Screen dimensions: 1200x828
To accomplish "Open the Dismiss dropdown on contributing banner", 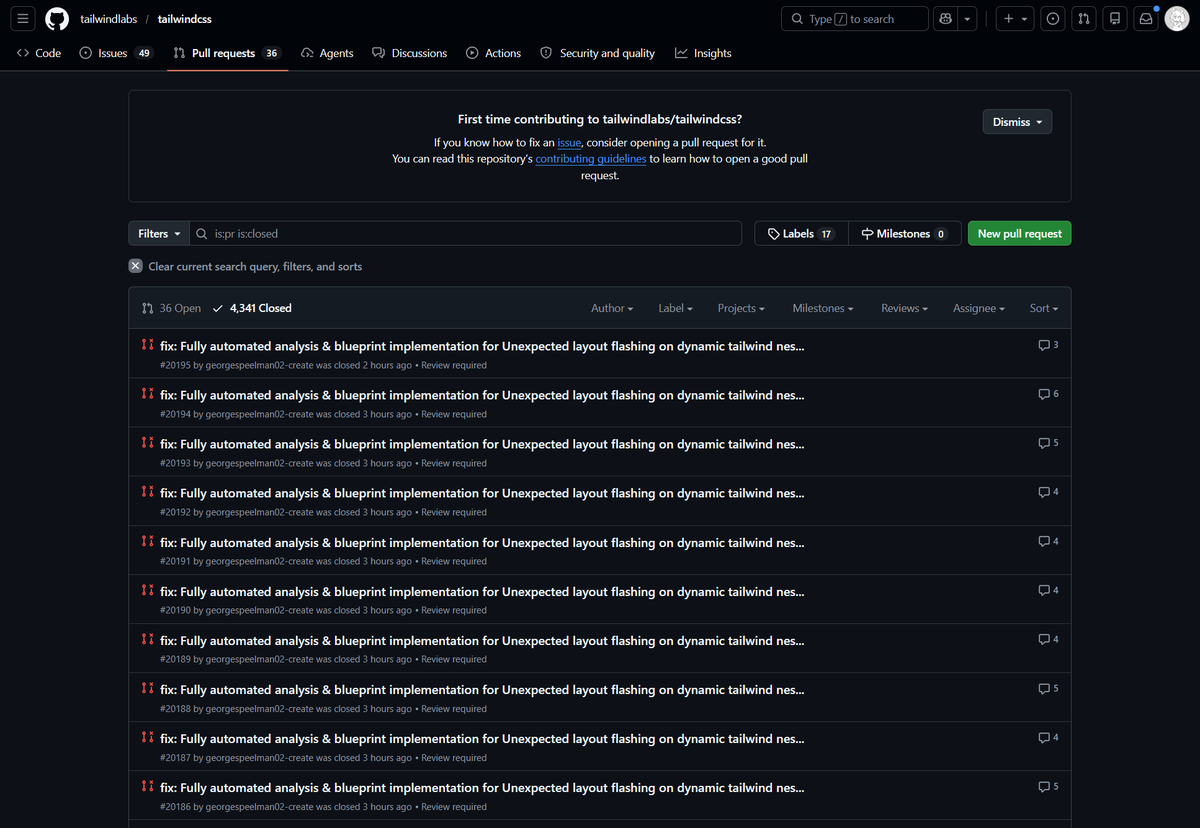I will [x=1017, y=122].
